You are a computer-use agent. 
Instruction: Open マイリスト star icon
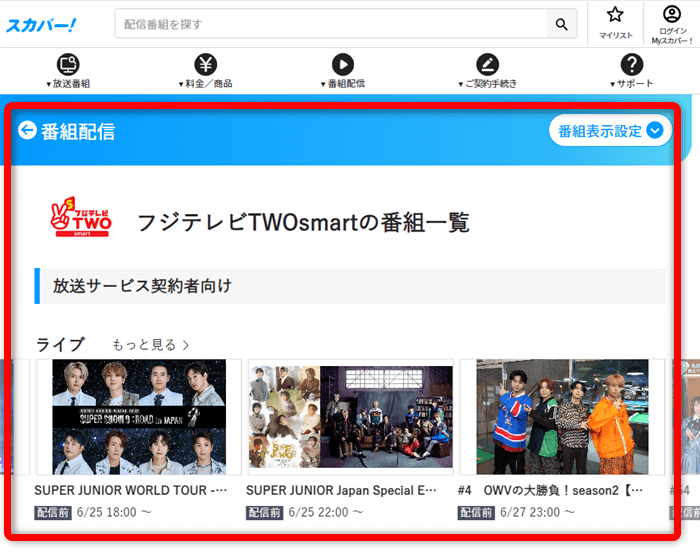(x=615, y=15)
